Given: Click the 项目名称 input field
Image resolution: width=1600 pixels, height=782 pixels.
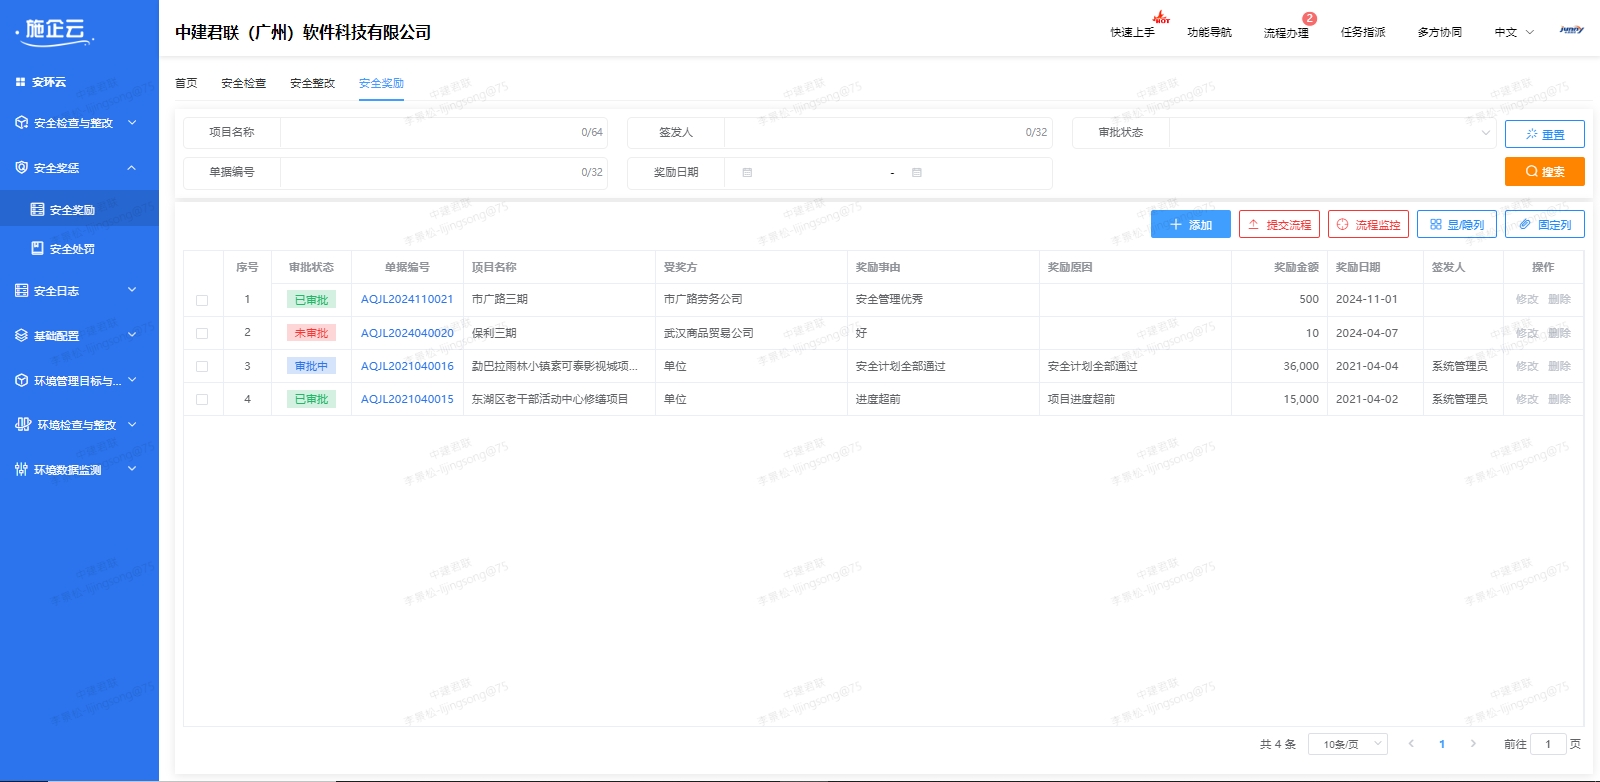Looking at the screenshot, I should [444, 132].
